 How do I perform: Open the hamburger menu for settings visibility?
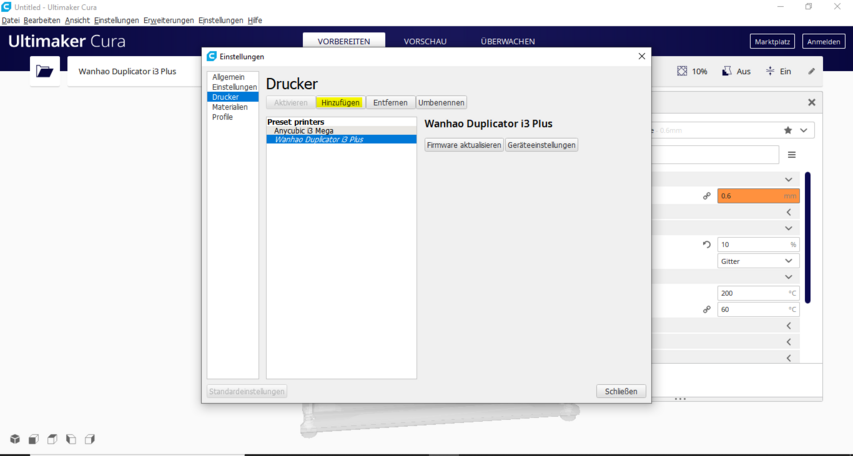pos(791,155)
